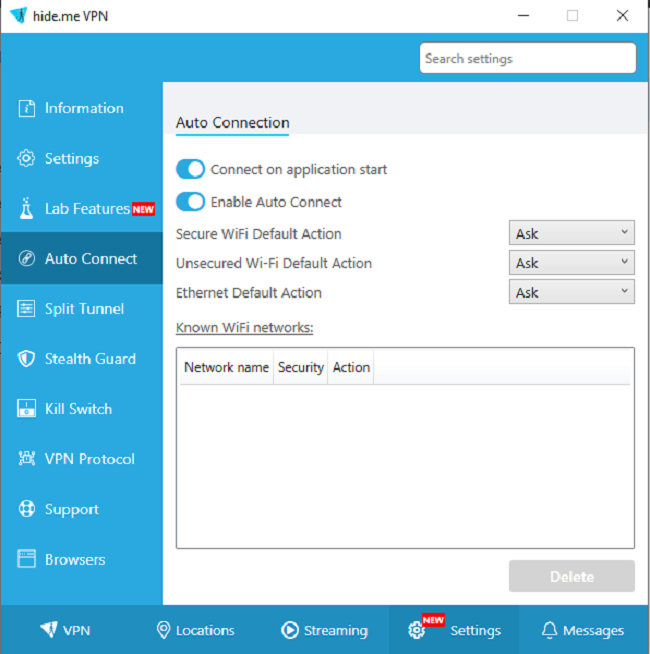Click the bottom Settings gear icon
The image size is (650, 654).
click(416, 630)
